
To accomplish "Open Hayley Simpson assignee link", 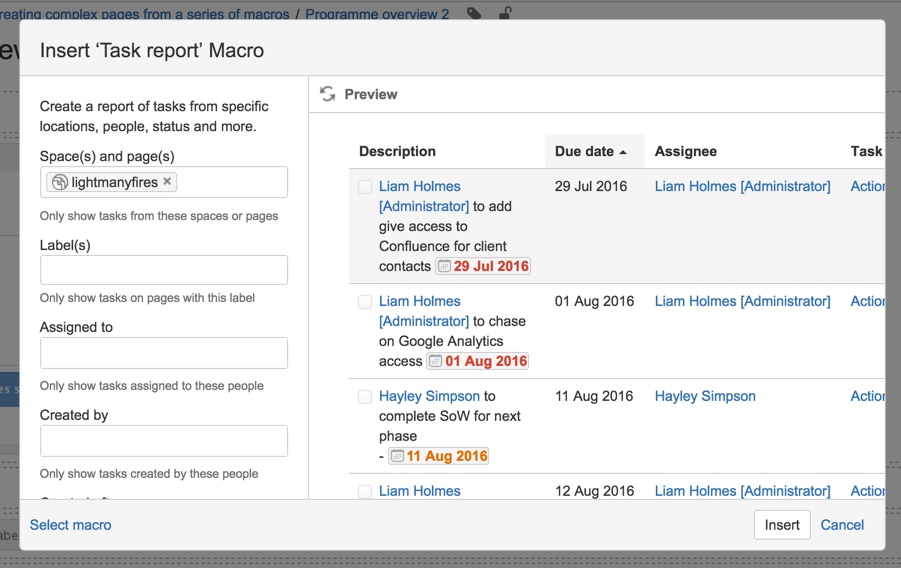I will [705, 396].
